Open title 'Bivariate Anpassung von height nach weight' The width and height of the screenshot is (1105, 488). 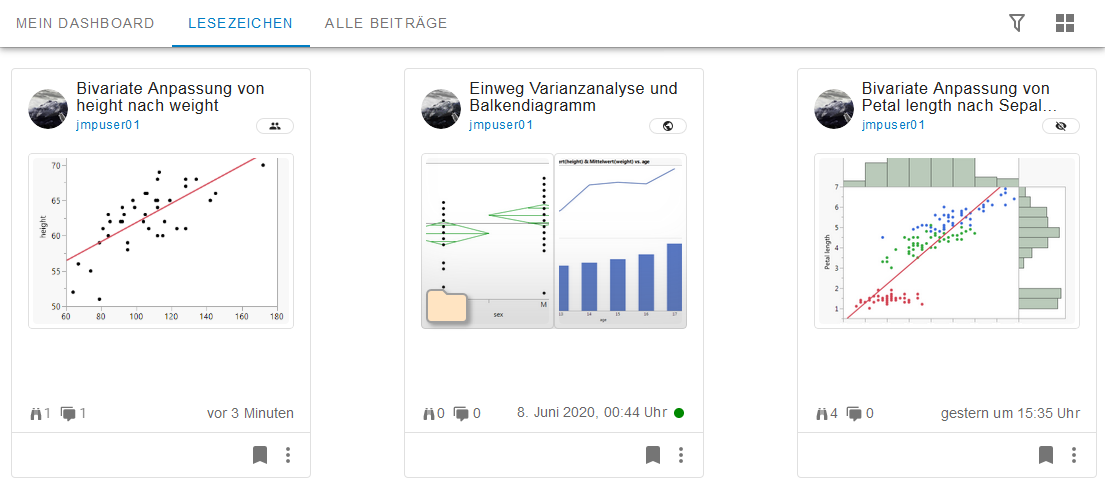pos(170,97)
